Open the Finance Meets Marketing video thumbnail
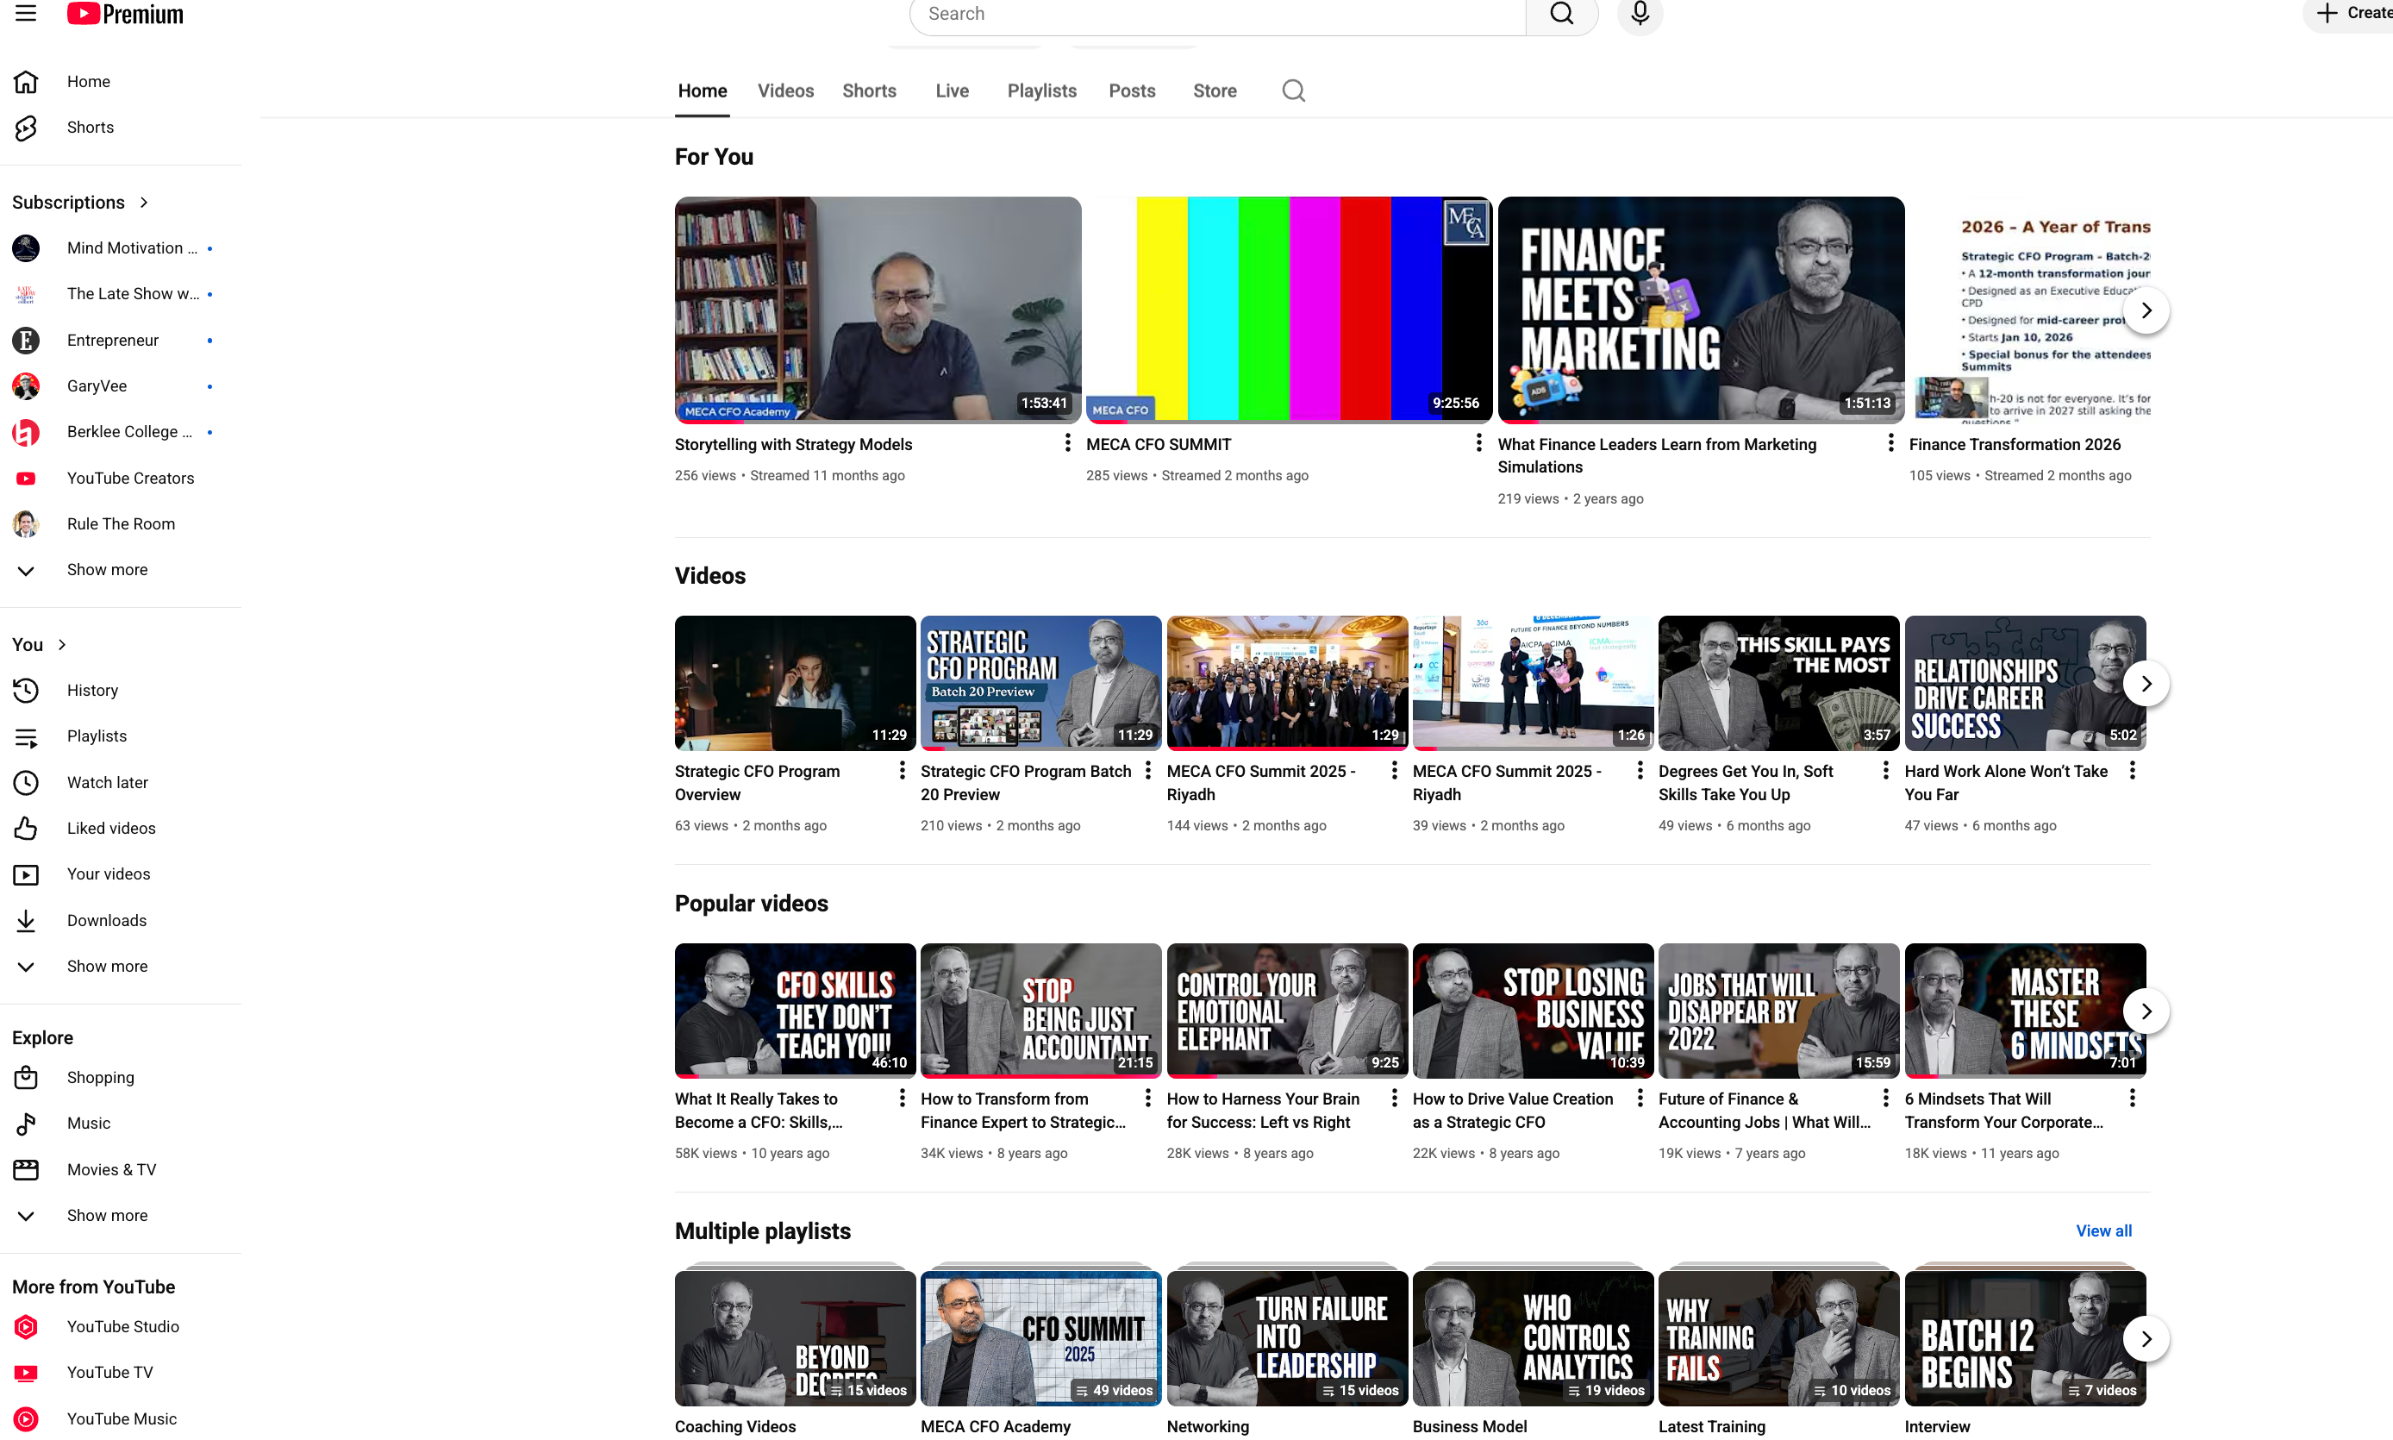The height and width of the screenshot is (1440, 2393). click(x=1700, y=309)
